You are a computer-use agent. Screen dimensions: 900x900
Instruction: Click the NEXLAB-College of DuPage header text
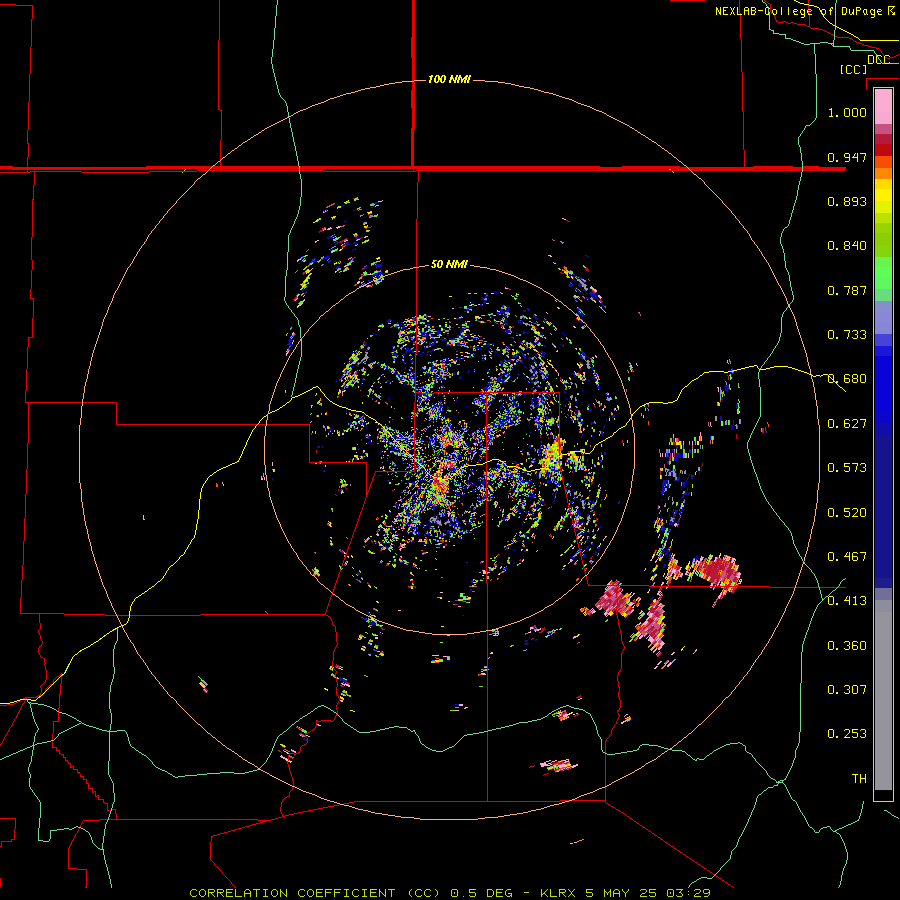[805, 11]
